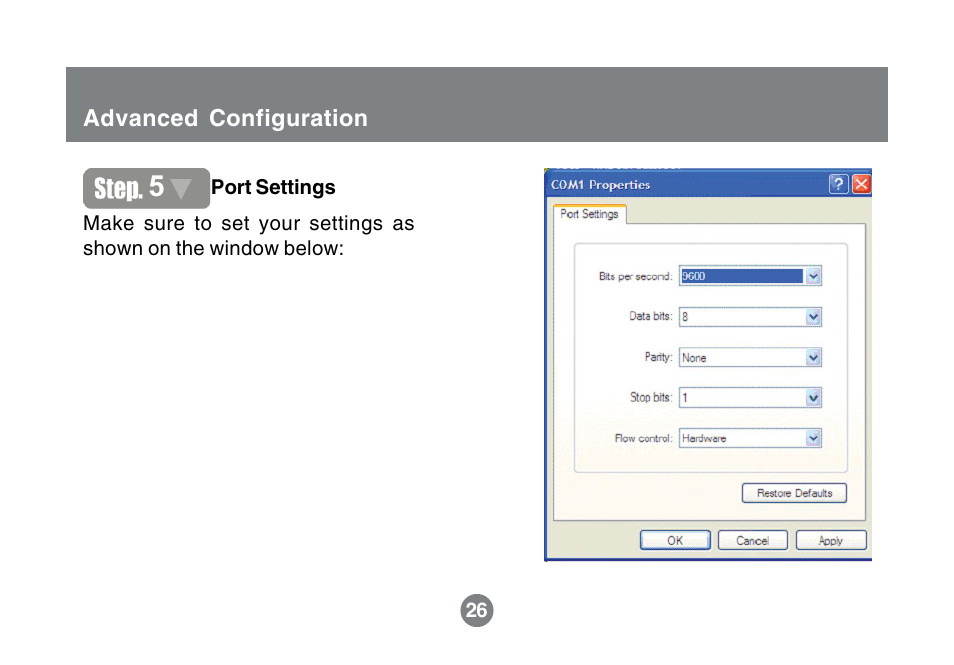Screen dimensions: 954x665
Task: Click the COM1 Properties title text
Action: tap(601, 185)
